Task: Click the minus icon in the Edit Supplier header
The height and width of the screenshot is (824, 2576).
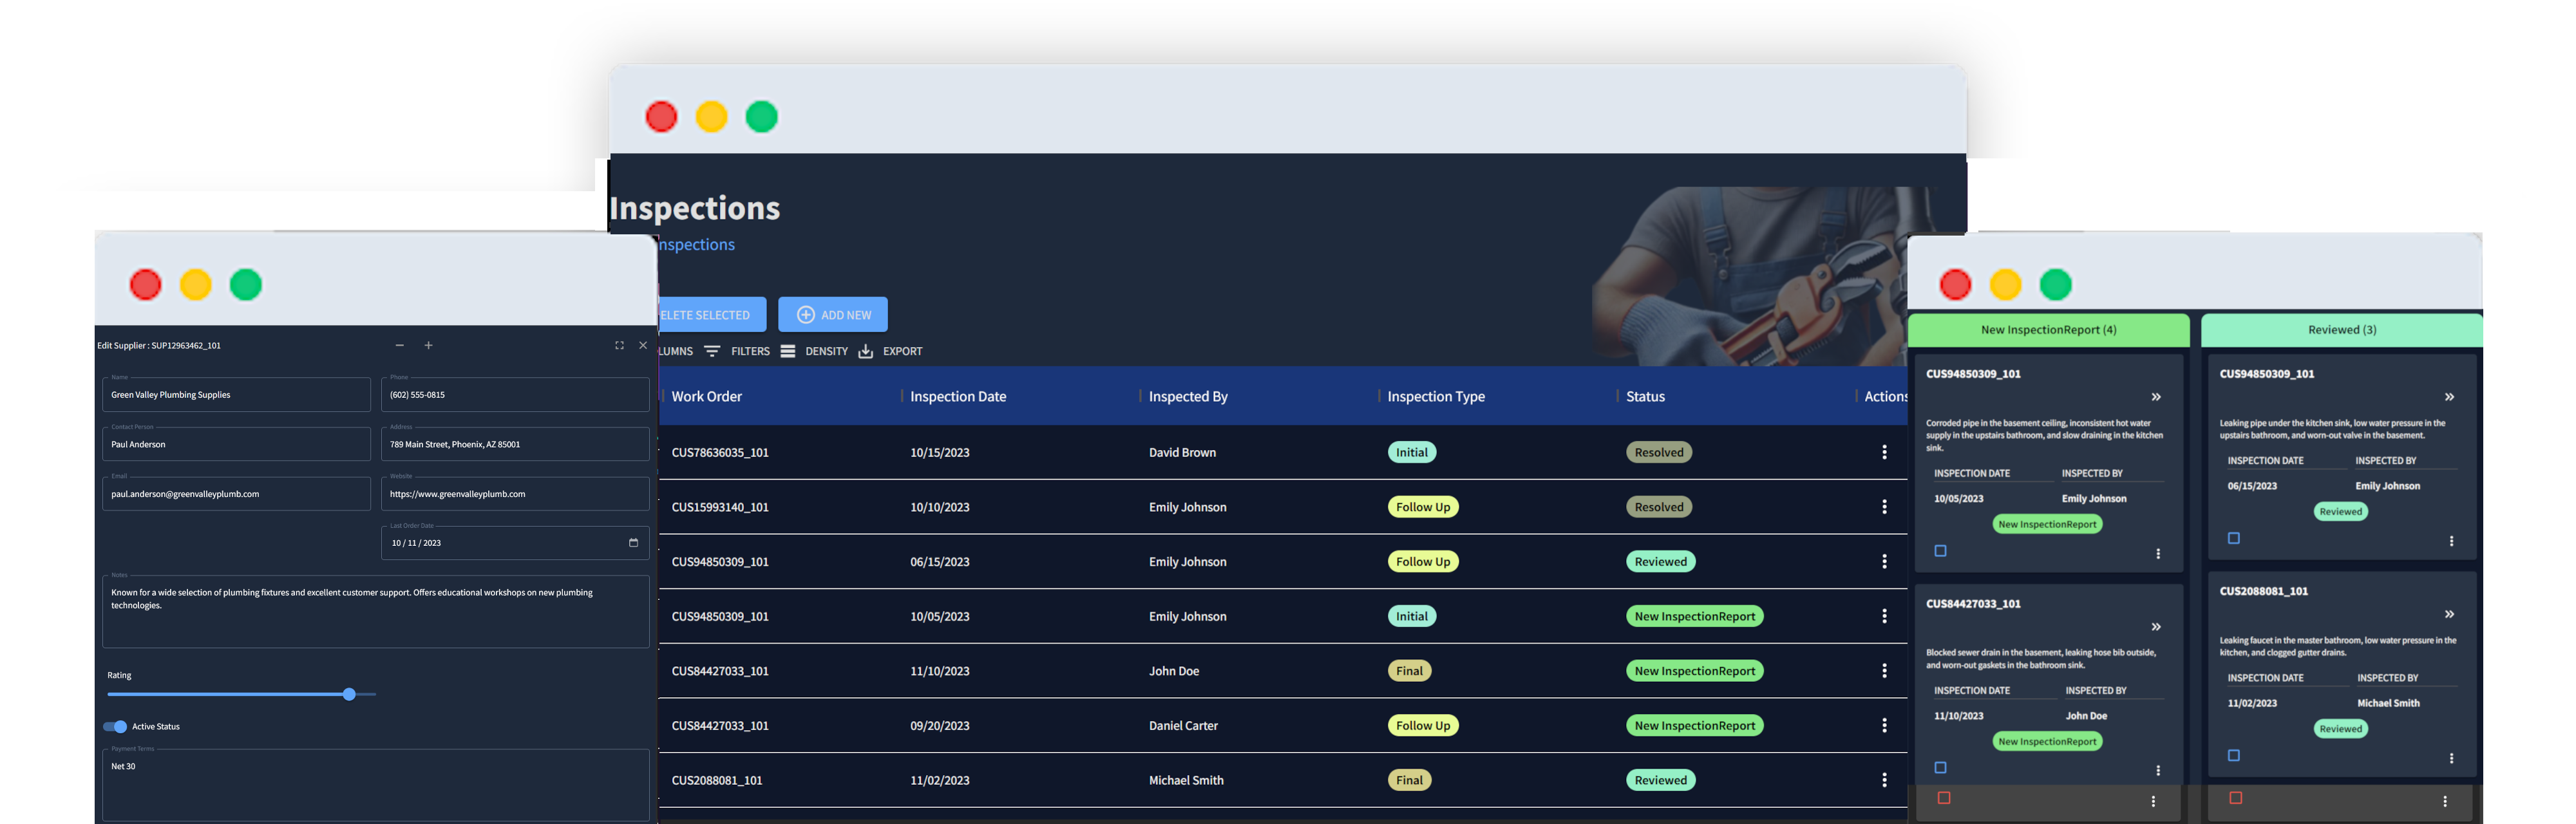Action: (x=400, y=345)
